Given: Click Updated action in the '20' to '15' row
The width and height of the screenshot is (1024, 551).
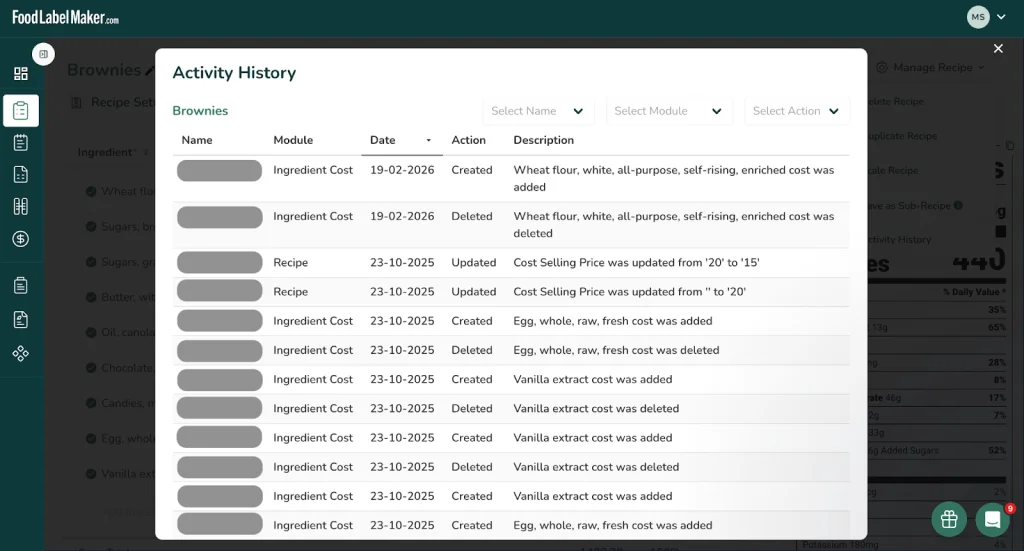Looking at the screenshot, I should click(x=473, y=262).
